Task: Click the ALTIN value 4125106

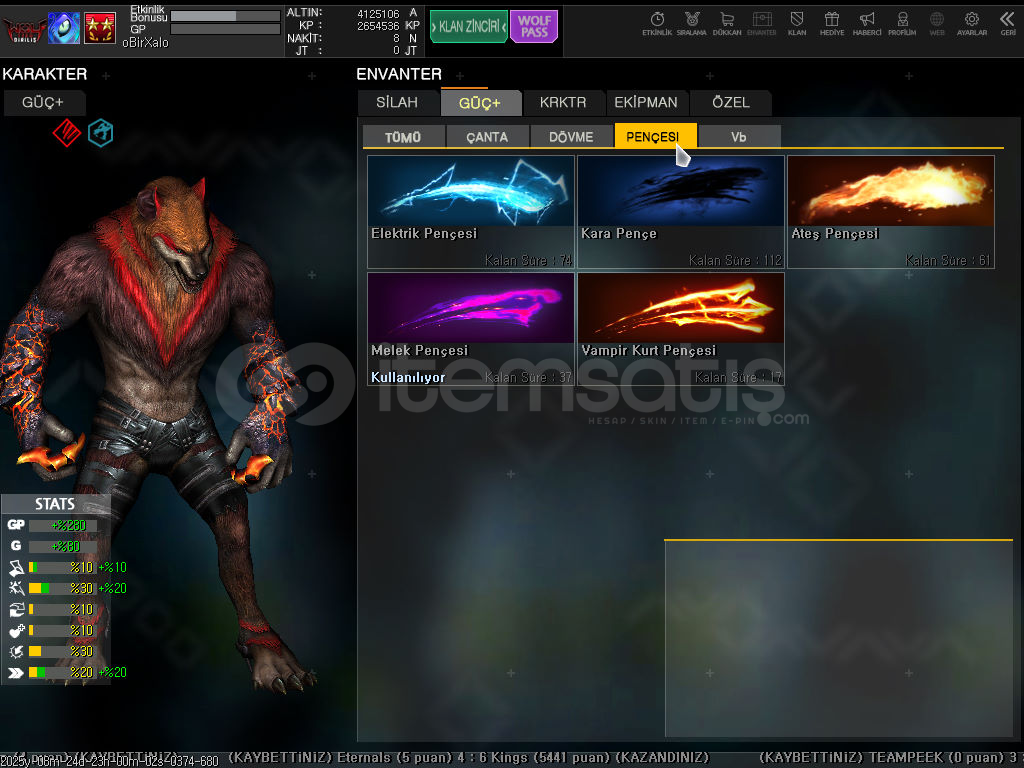Action: 377,14
